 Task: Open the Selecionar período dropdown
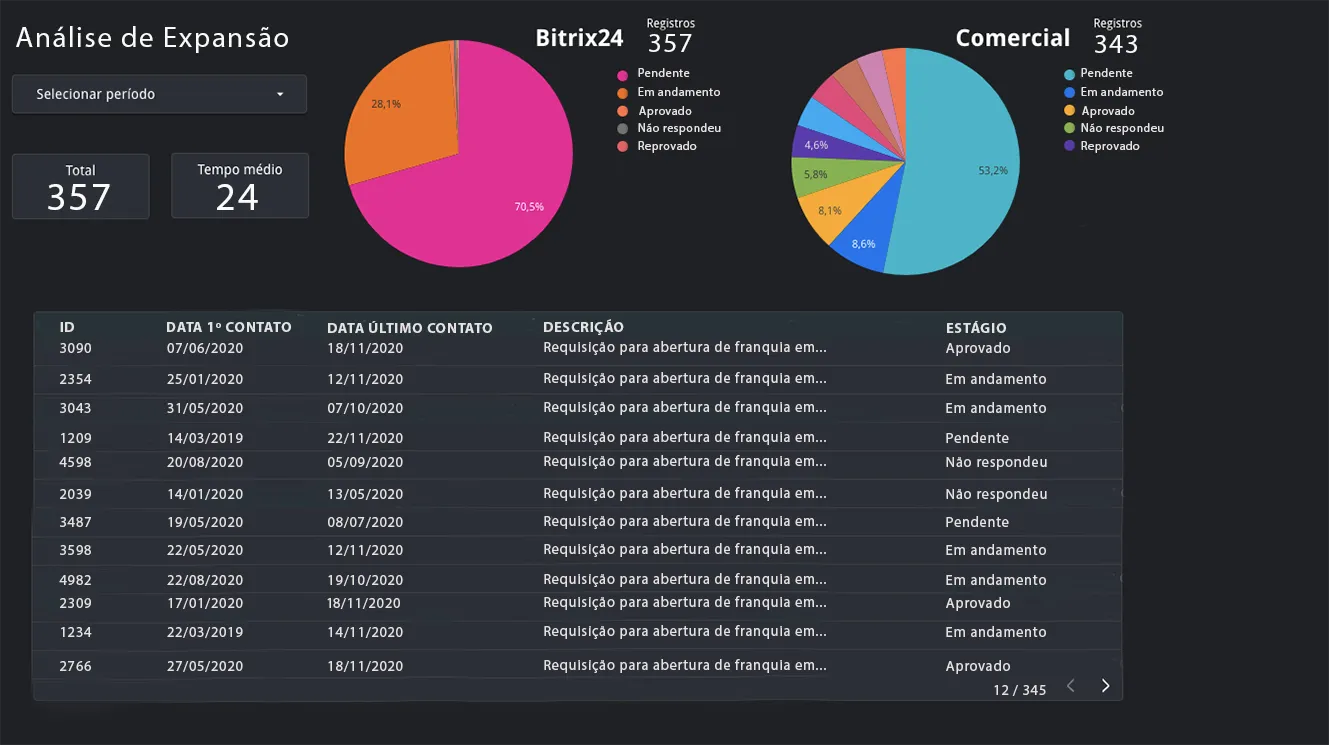[x=159, y=94]
